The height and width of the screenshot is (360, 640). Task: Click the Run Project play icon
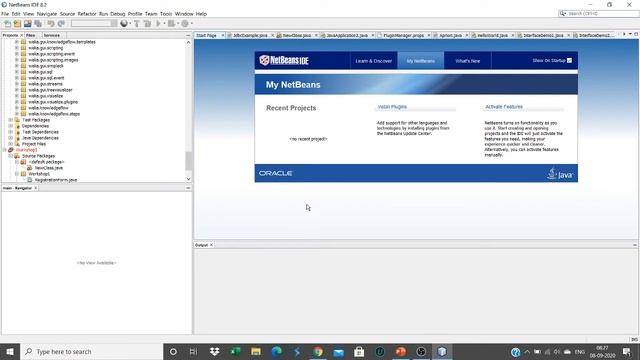pyautogui.click(x=158, y=24)
